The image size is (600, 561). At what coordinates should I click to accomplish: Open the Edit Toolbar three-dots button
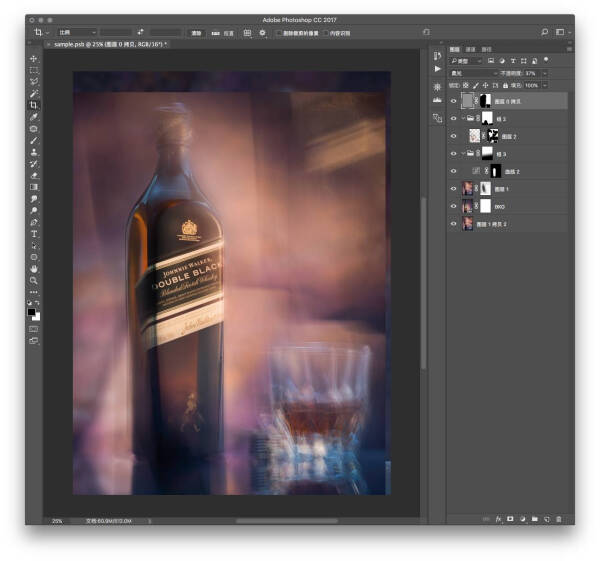34,292
